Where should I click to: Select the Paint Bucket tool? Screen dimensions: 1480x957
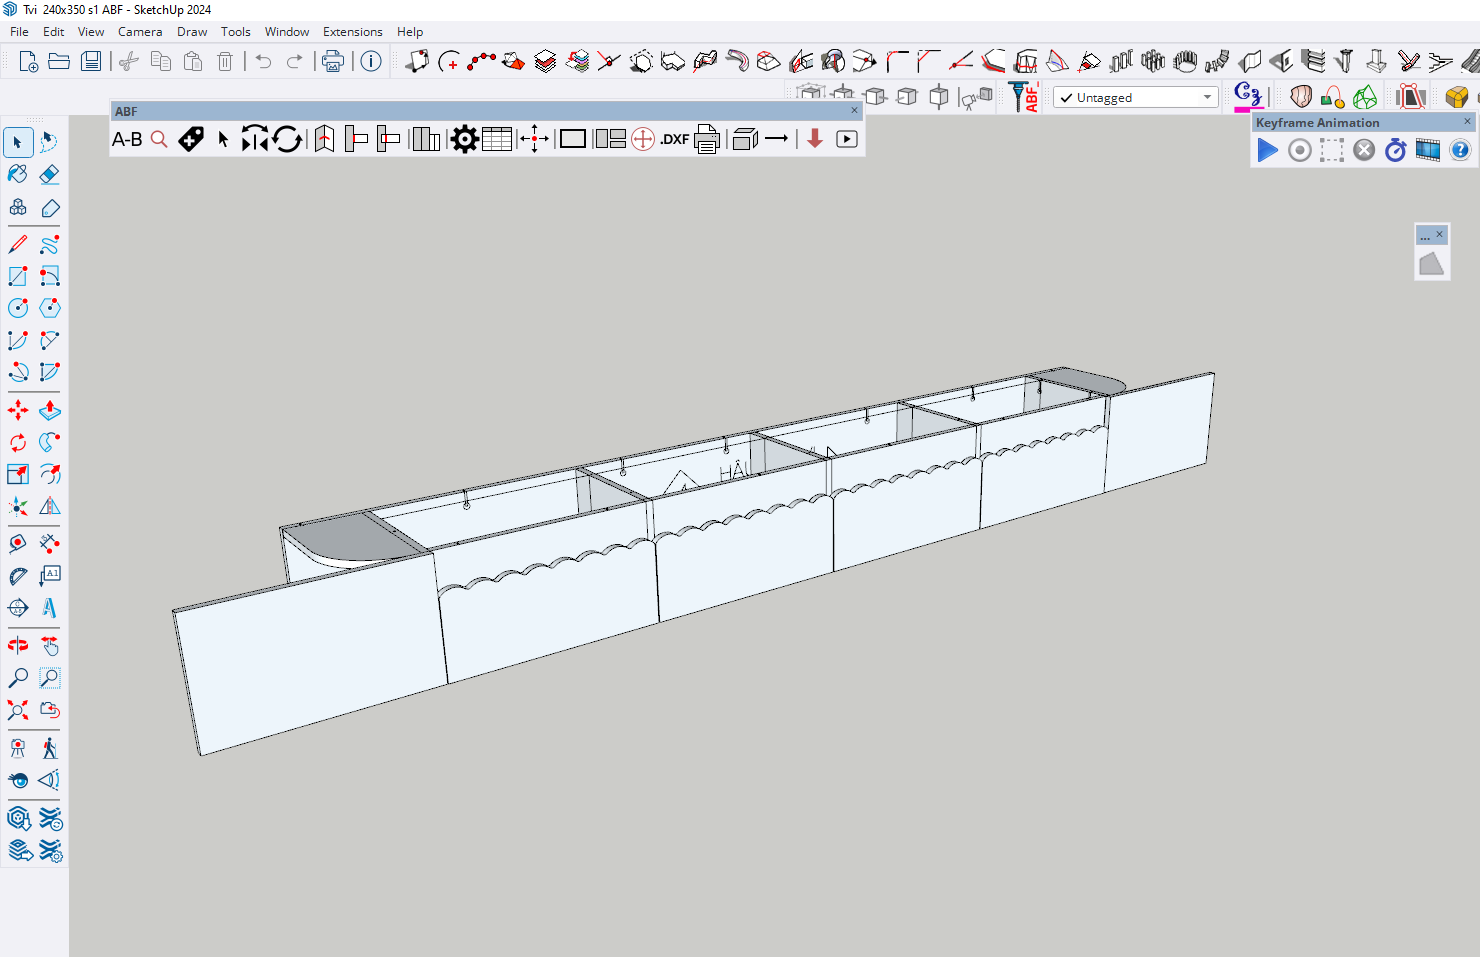pos(18,174)
